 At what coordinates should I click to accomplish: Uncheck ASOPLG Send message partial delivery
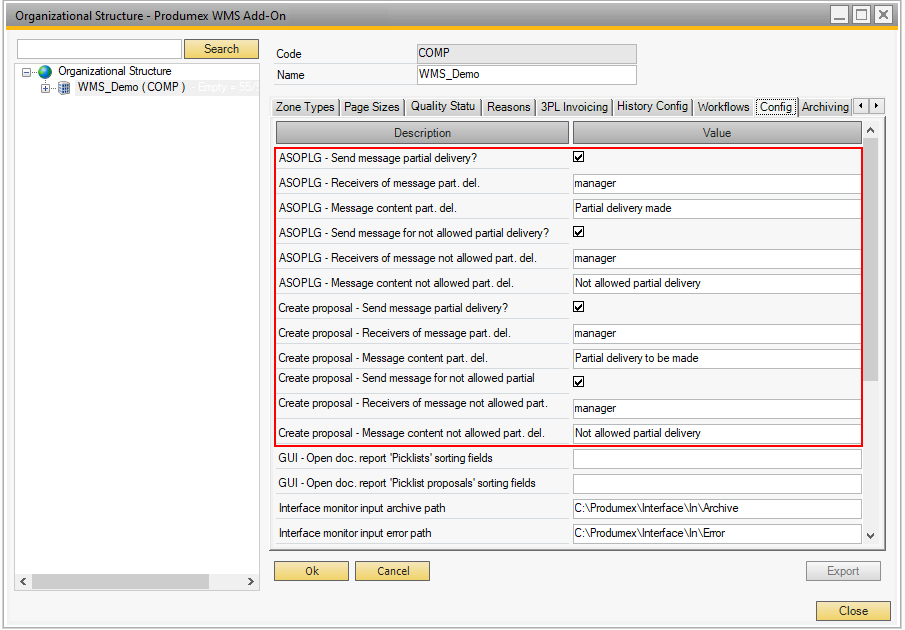[579, 157]
